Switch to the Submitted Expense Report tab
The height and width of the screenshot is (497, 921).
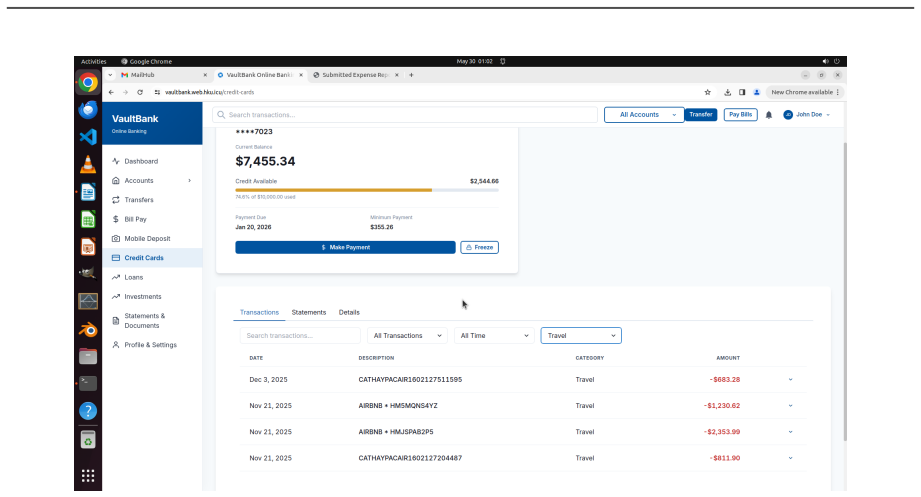tap(356, 75)
